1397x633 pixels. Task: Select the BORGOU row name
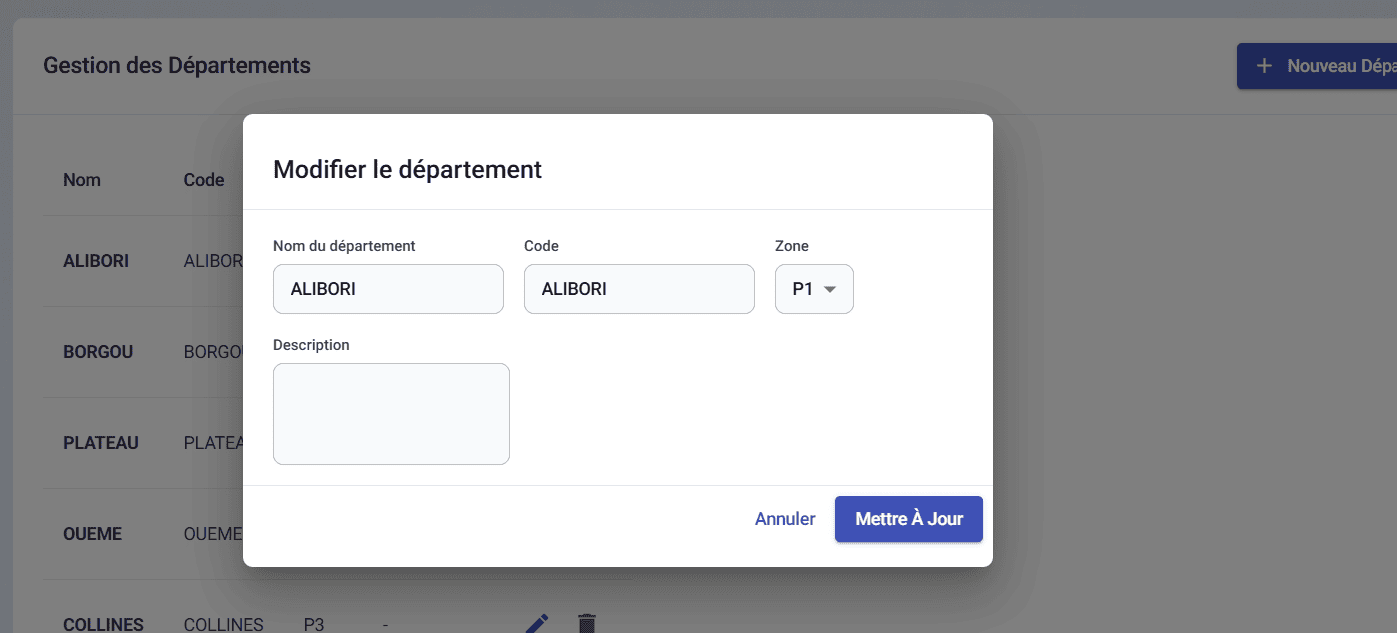(98, 352)
